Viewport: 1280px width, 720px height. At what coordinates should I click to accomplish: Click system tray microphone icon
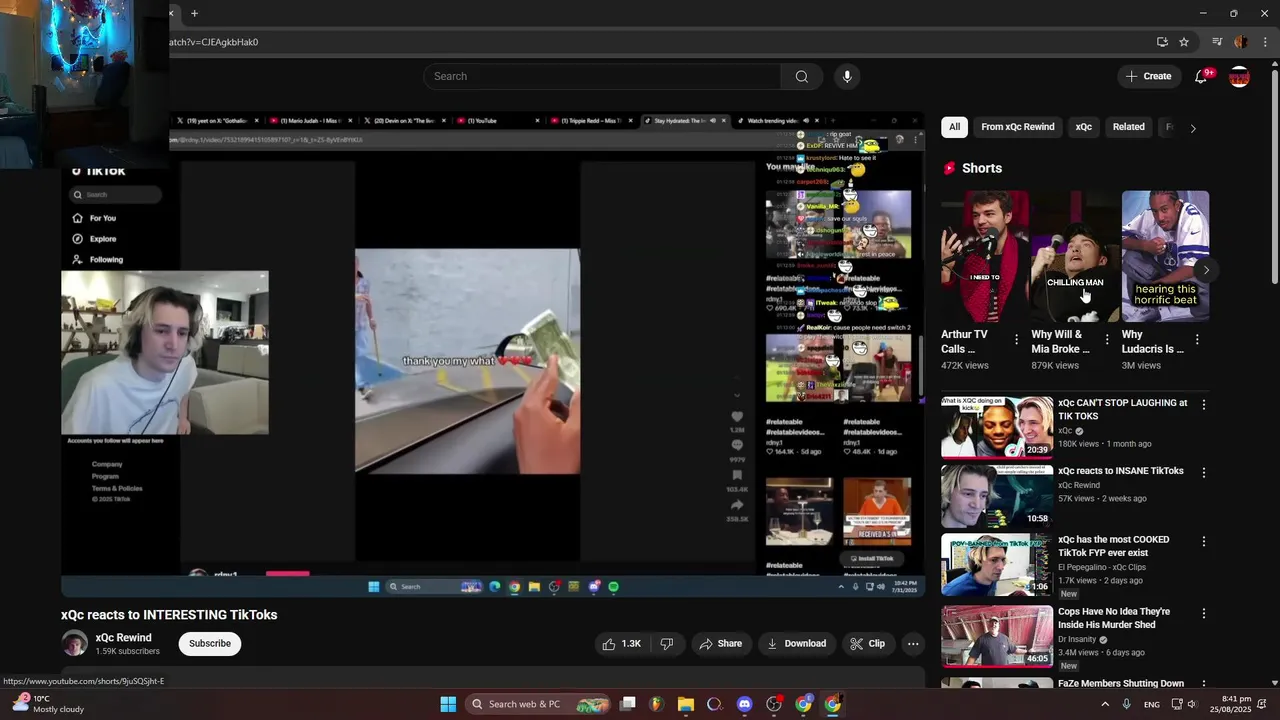(x=1127, y=704)
